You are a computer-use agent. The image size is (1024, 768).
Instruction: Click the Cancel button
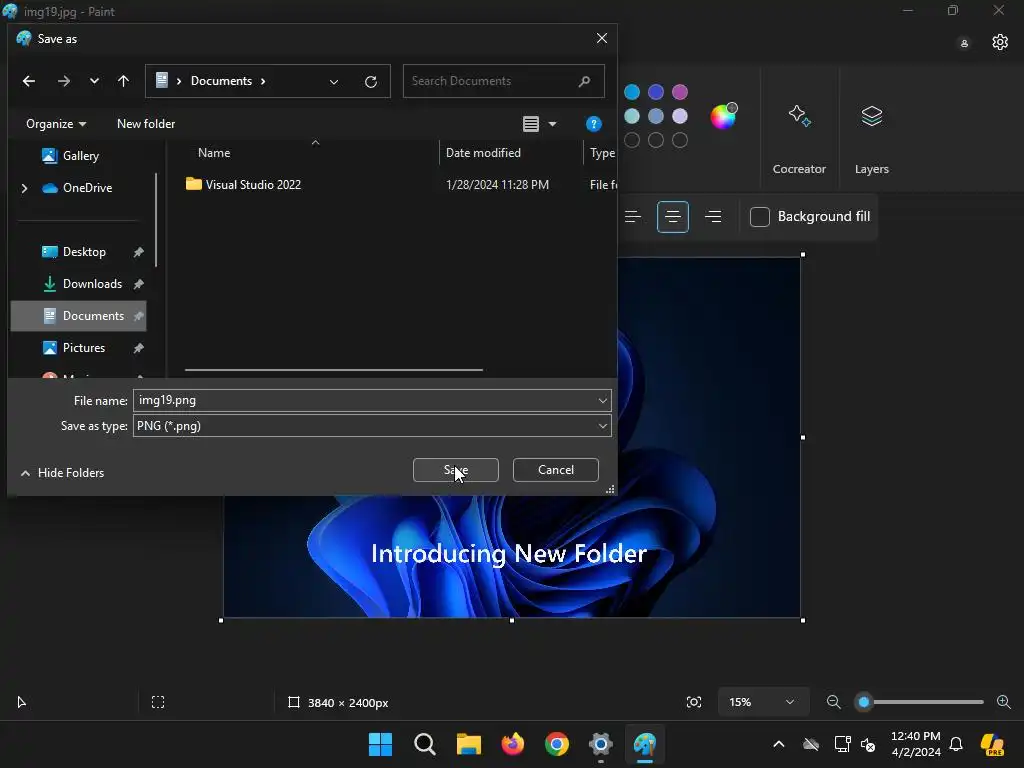click(556, 470)
